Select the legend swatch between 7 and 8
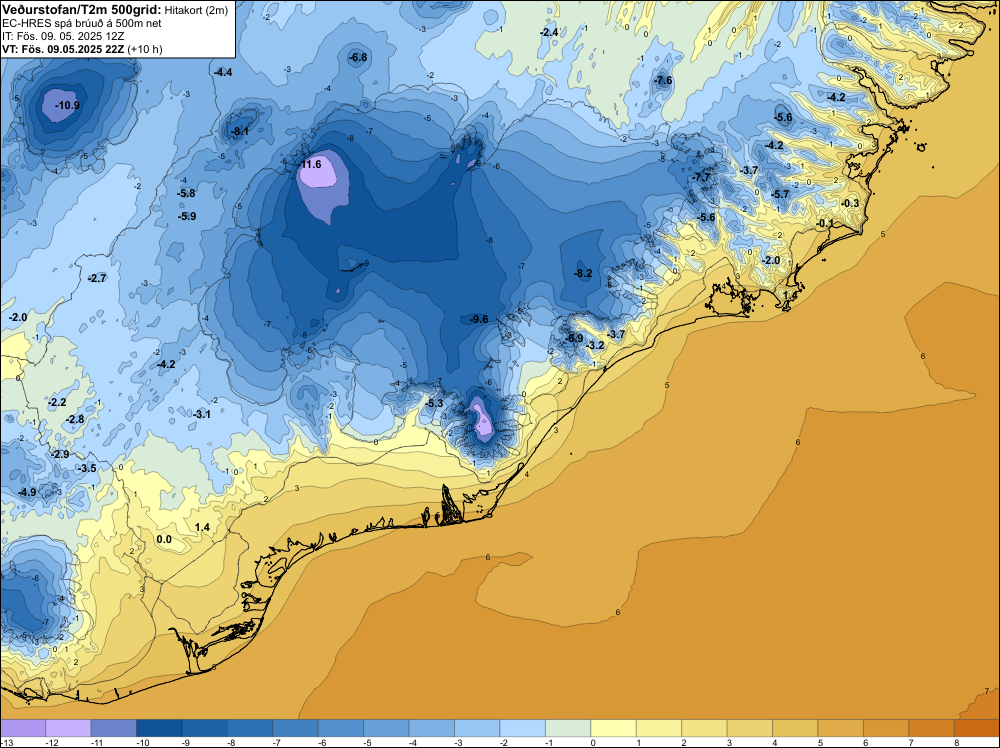This screenshot has height=748, width=1000. 932,728
